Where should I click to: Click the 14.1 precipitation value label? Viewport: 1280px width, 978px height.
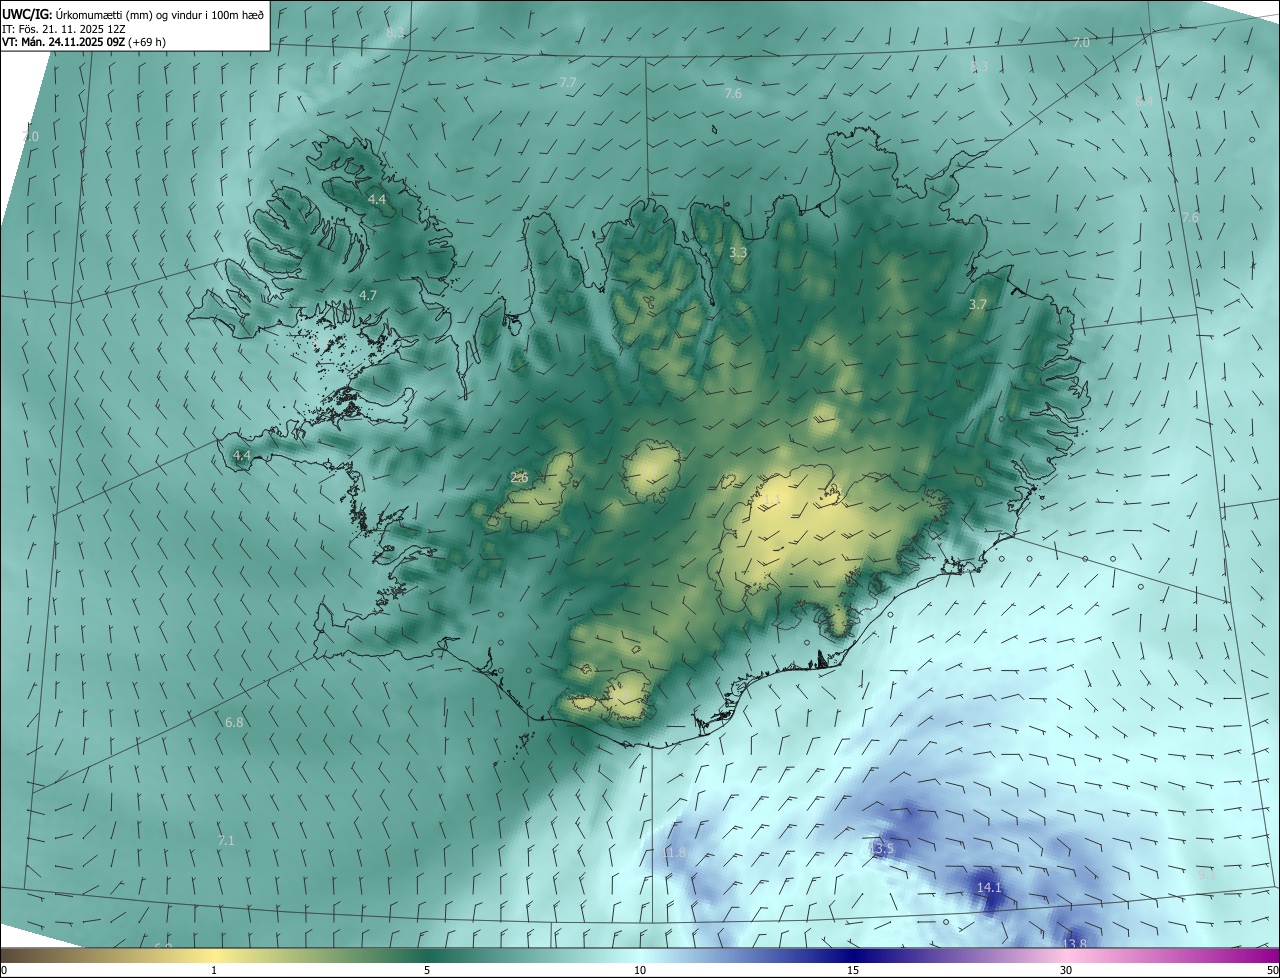[988, 887]
